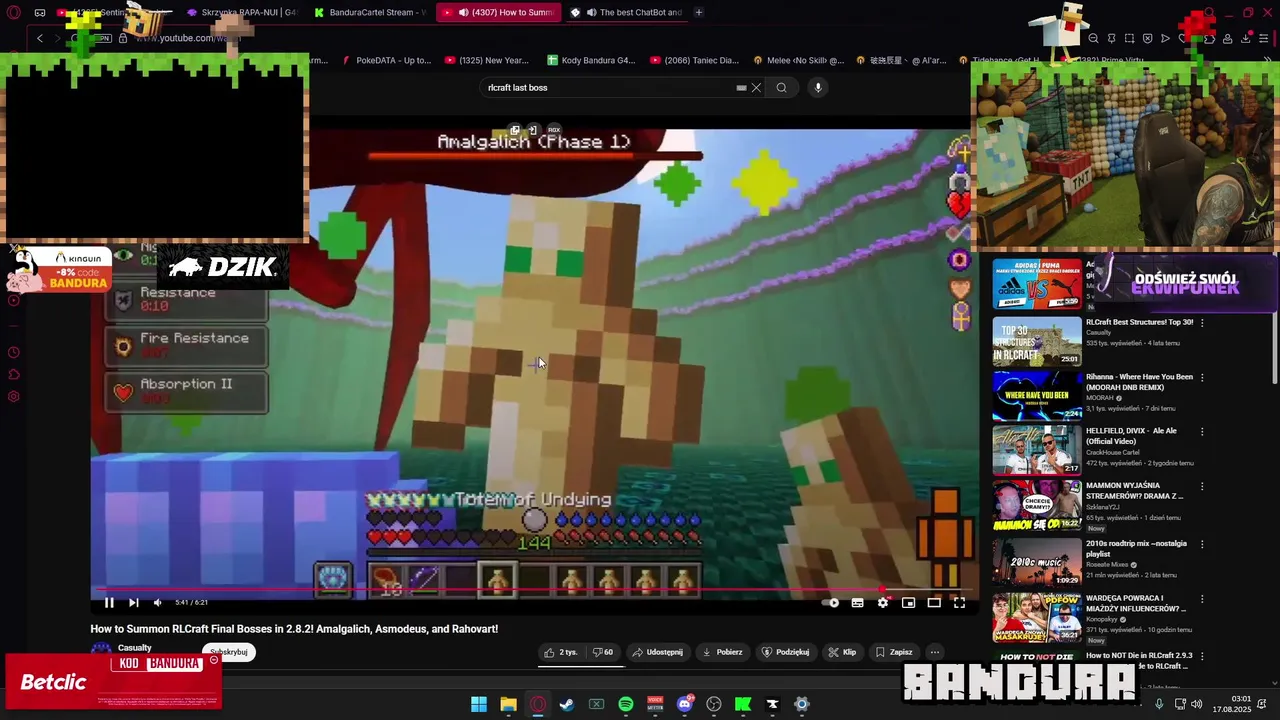Mute the video player volume
Screen dimensions: 1280x720
(157, 602)
